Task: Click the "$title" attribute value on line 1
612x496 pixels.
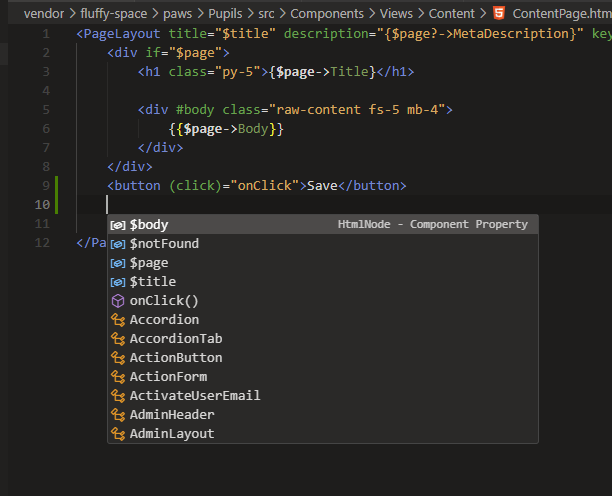Action: (x=246, y=34)
